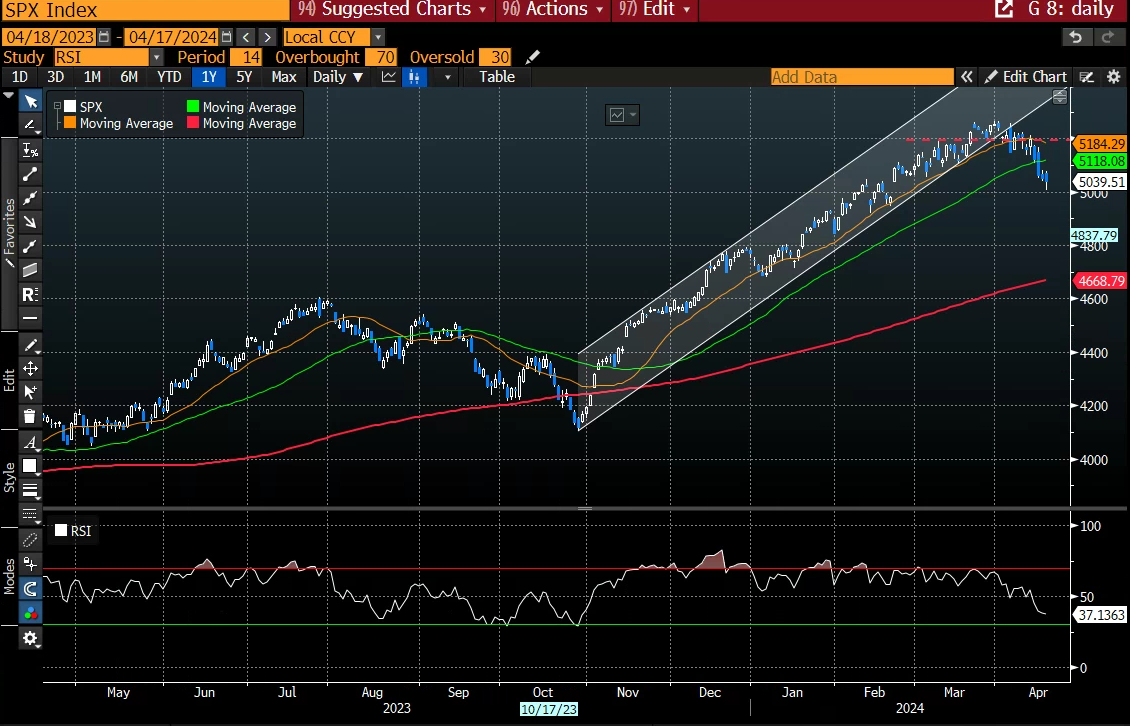Viewport: 1130px width, 726px height.
Task: Click the Edit Chart button
Action: (1026, 76)
